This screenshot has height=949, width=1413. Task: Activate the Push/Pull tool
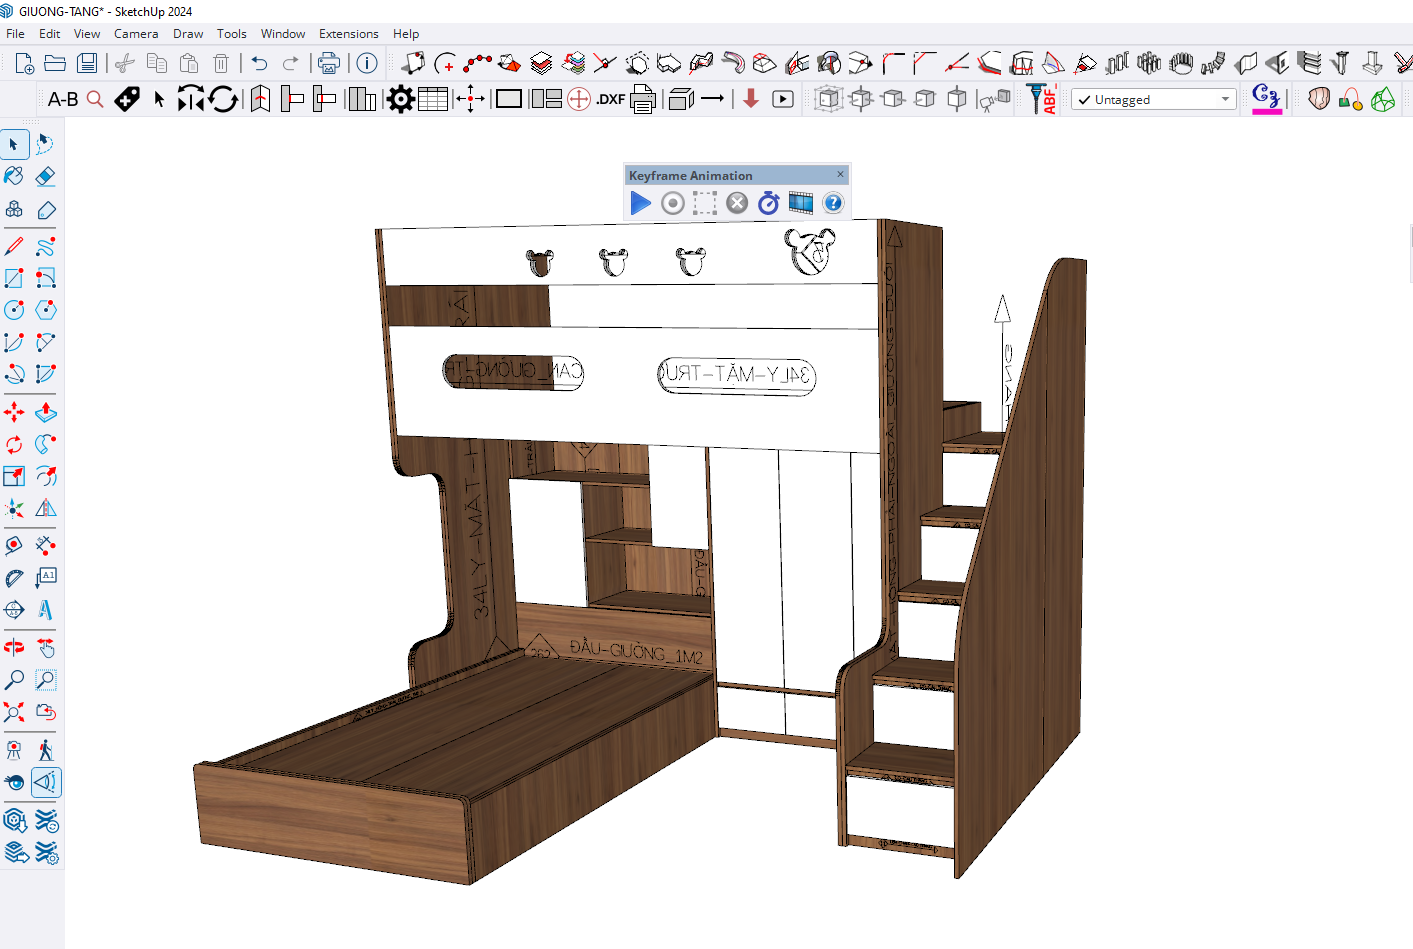click(x=46, y=412)
